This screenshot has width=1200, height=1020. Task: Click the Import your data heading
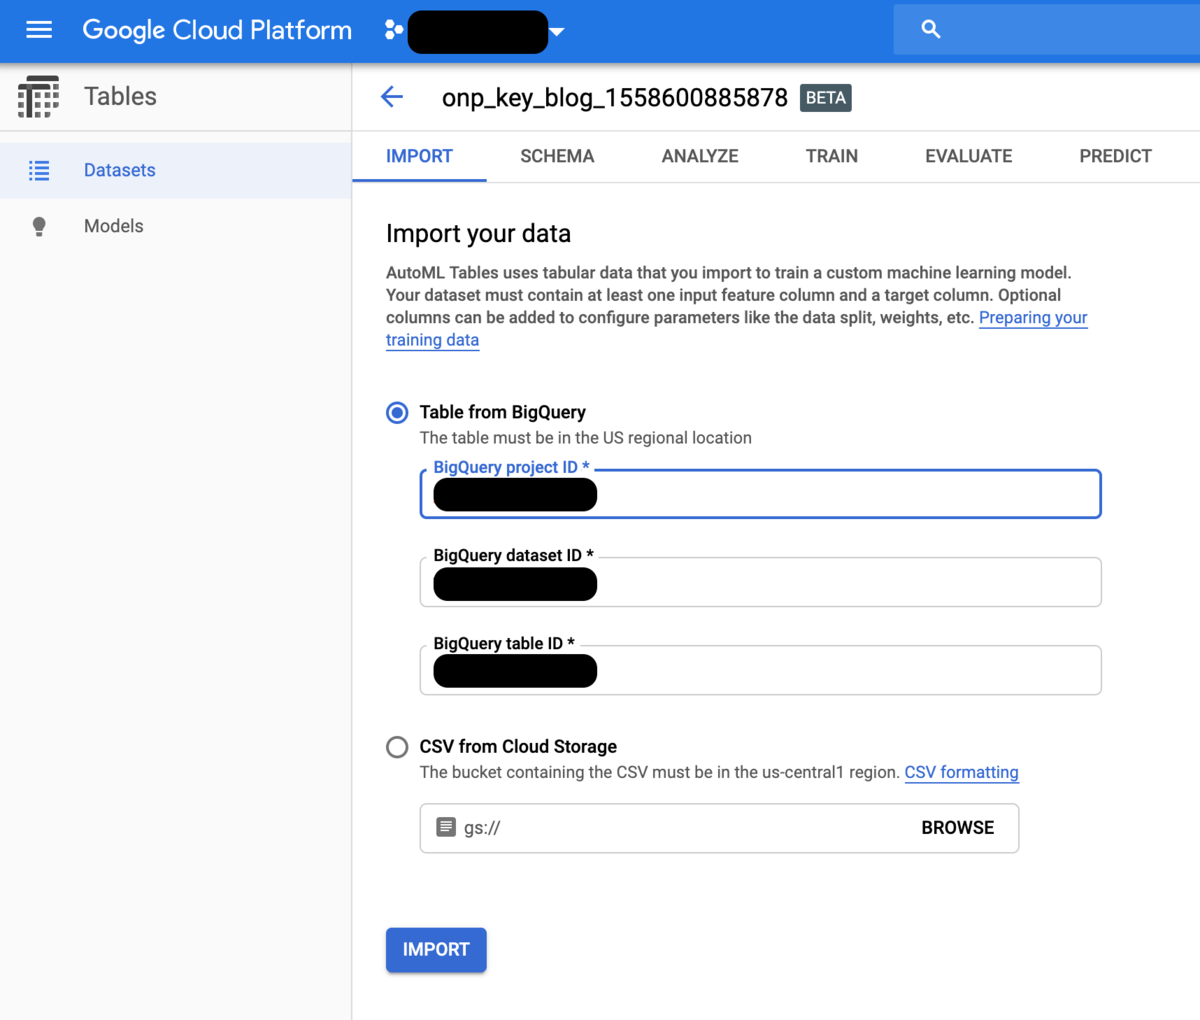tap(478, 233)
